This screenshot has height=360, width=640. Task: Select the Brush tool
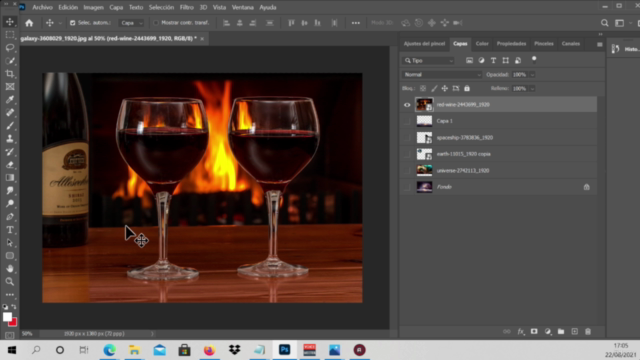tap(10, 126)
